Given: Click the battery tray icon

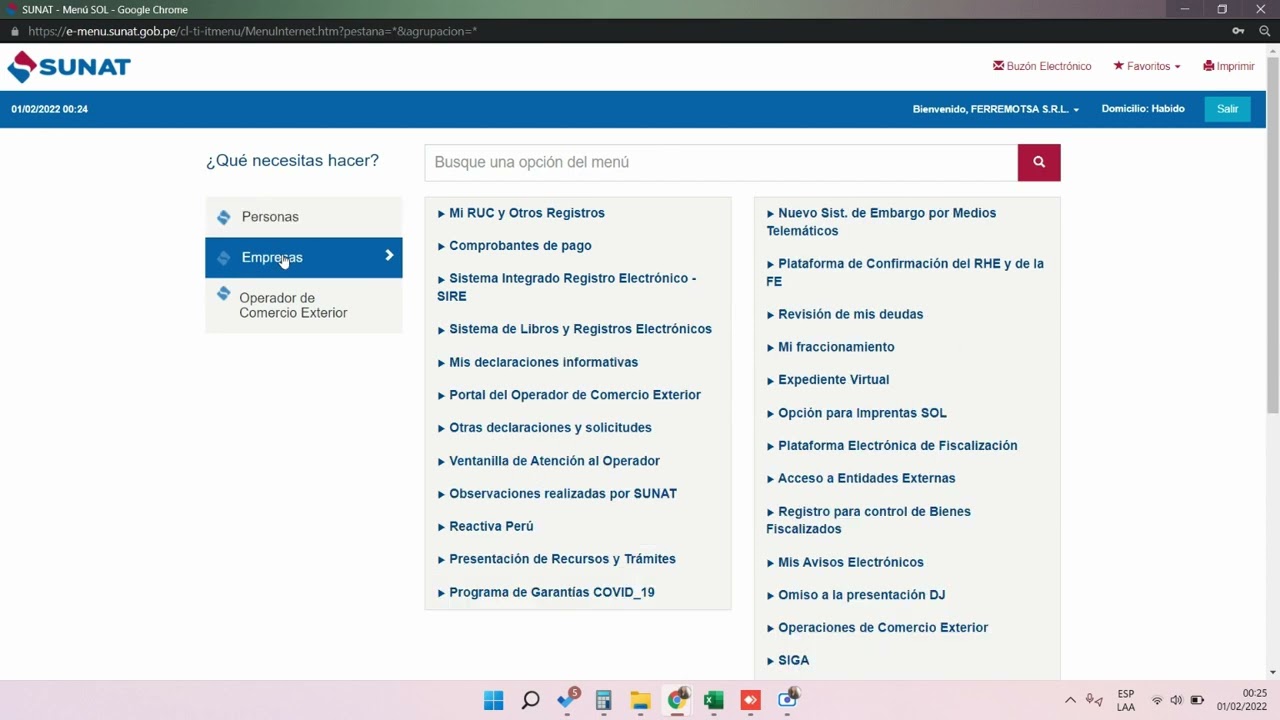Looking at the screenshot, I should [x=1197, y=700].
